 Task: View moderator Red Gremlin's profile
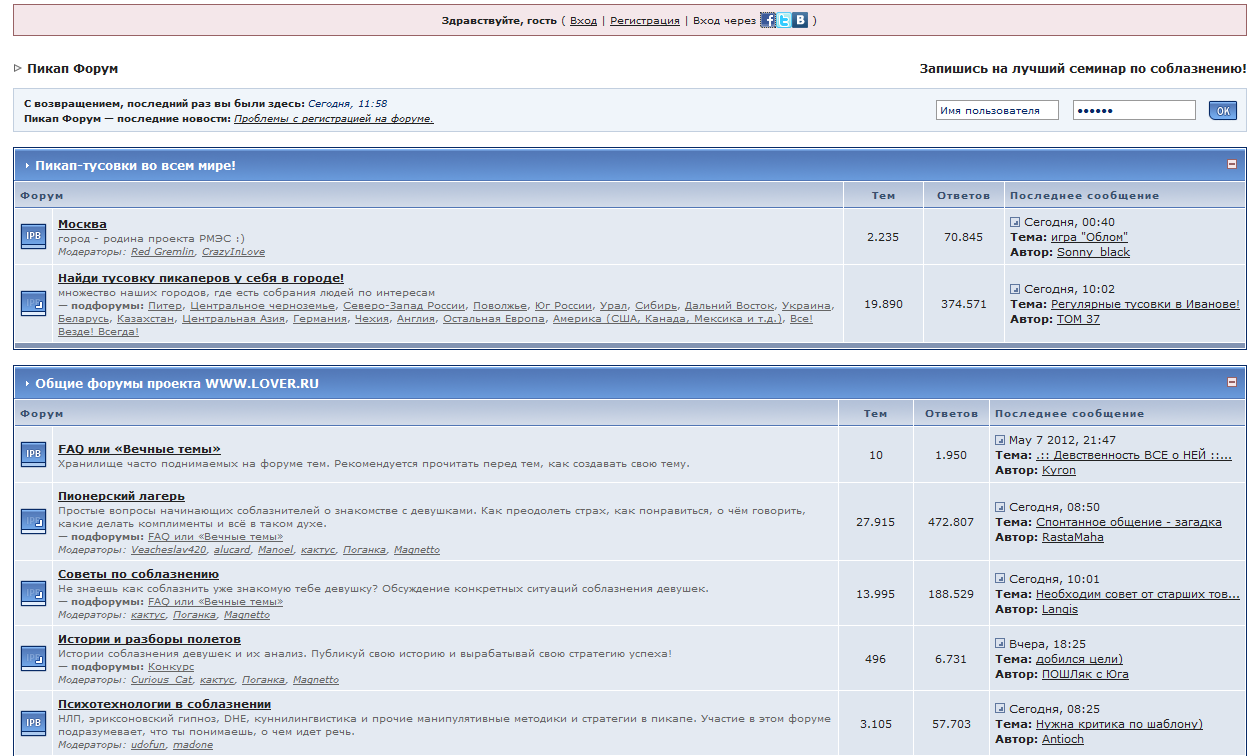(x=160, y=252)
